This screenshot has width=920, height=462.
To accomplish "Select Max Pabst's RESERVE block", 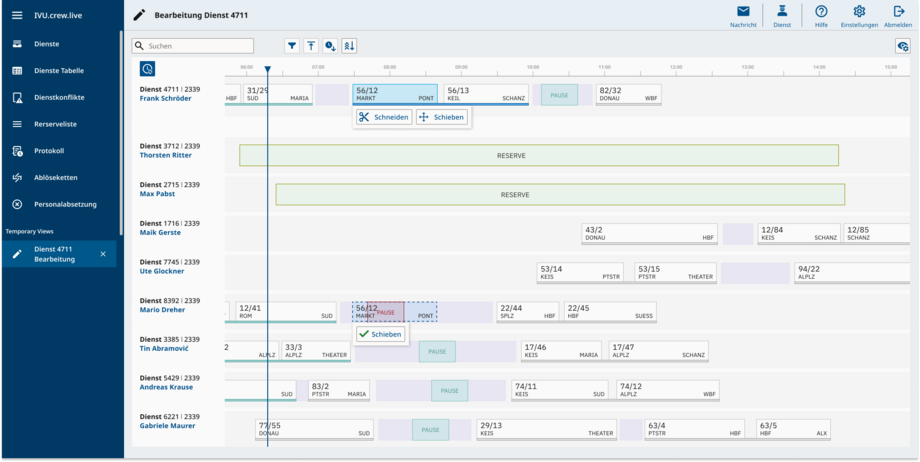I will pos(560,194).
